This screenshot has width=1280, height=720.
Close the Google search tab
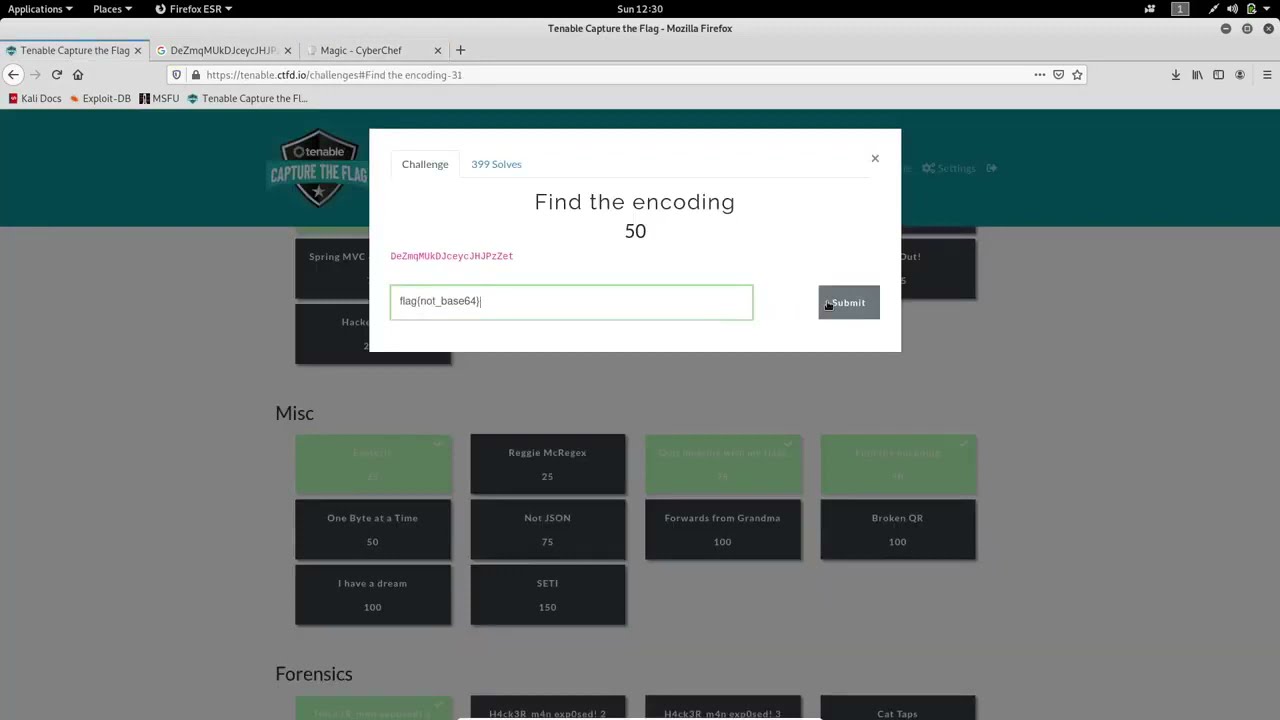(x=288, y=50)
